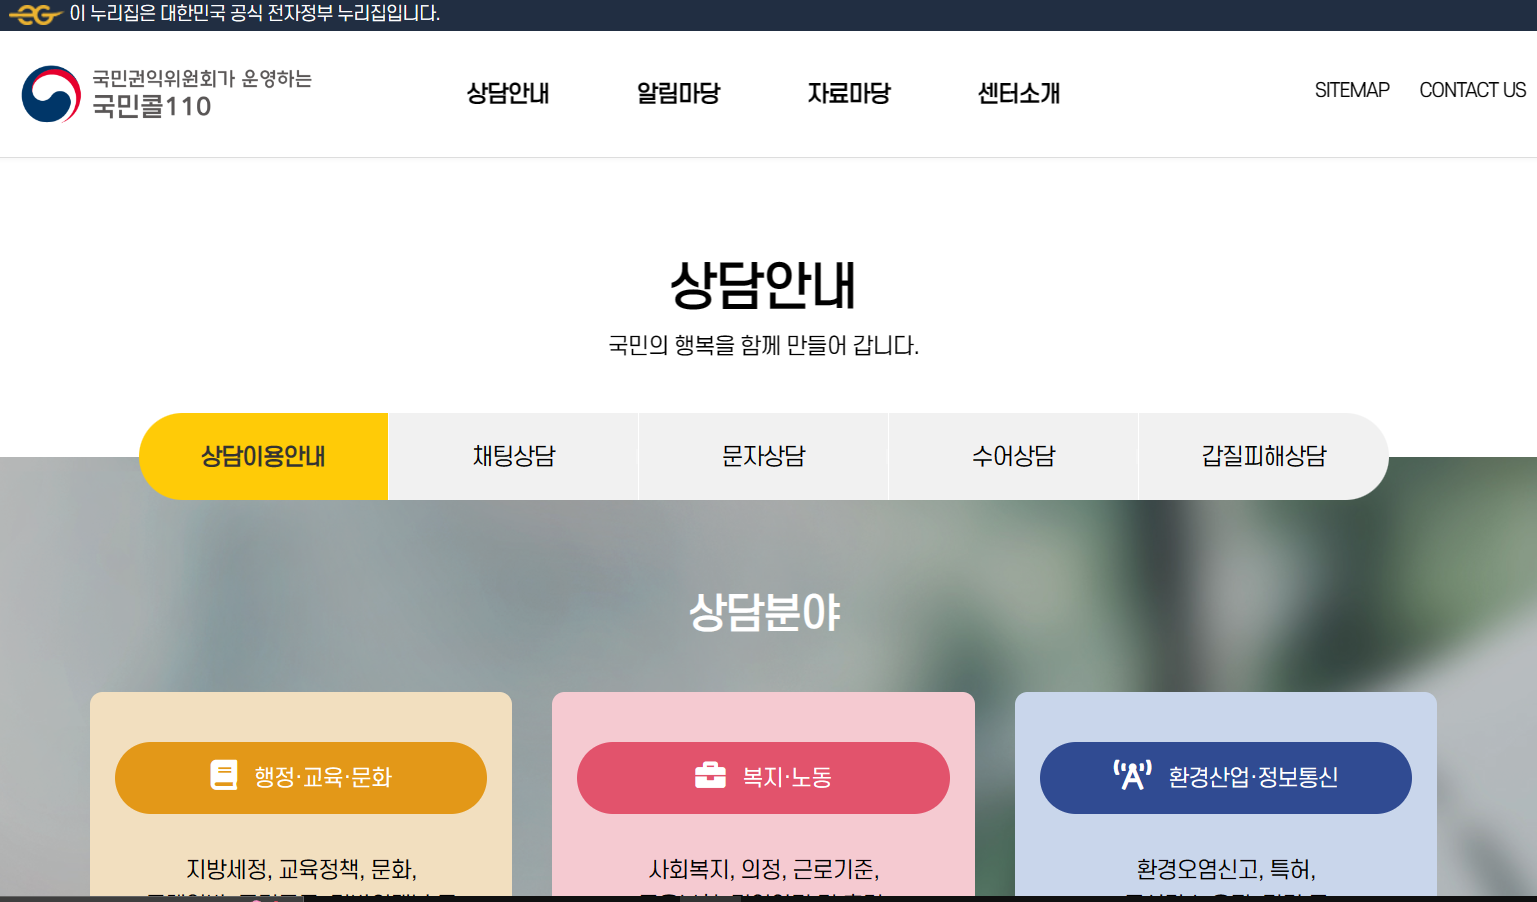Open the CONTACT US link
Screen dimensions: 1537x902
pyautogui.click(x=1472, y=90)
